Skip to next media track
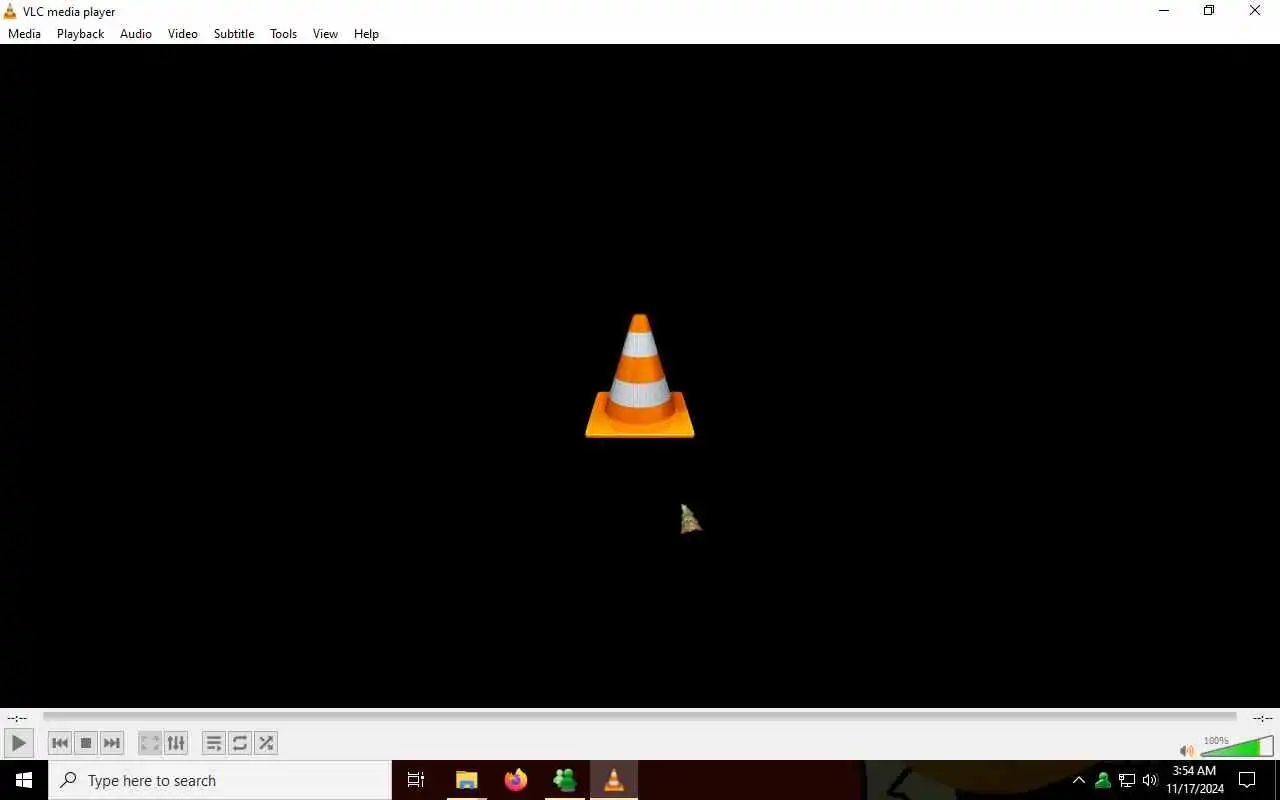The height and width of the screenshot is (800, 1280). 112,743
